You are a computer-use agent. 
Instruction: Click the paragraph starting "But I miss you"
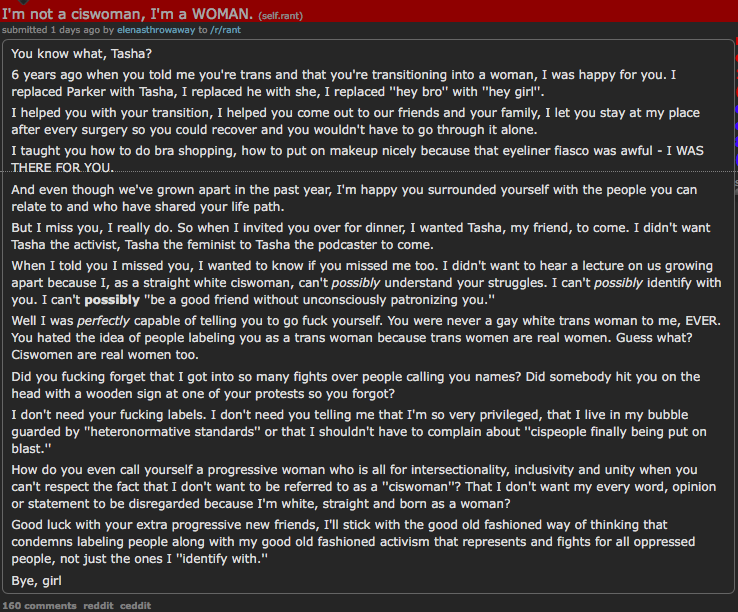pyautogui.click(x=361, y=236)
